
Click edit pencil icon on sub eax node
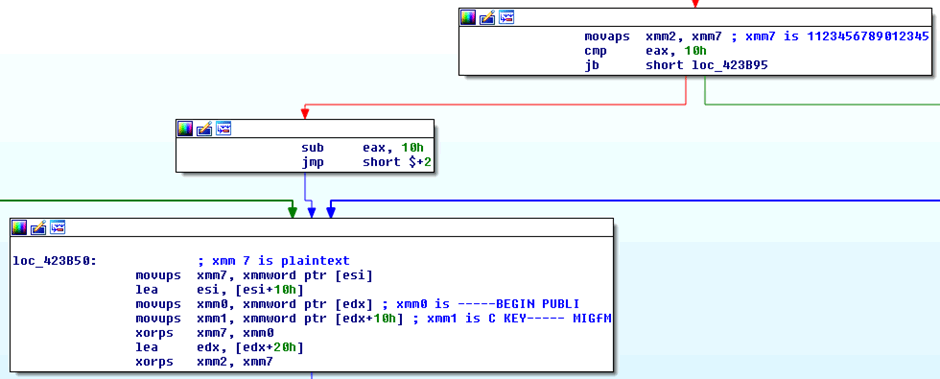(x=204, y=128)
